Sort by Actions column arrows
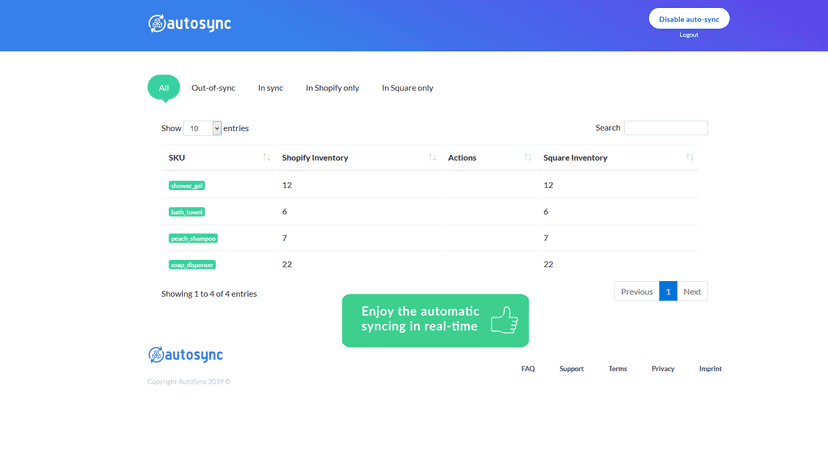 click(527, 157)
